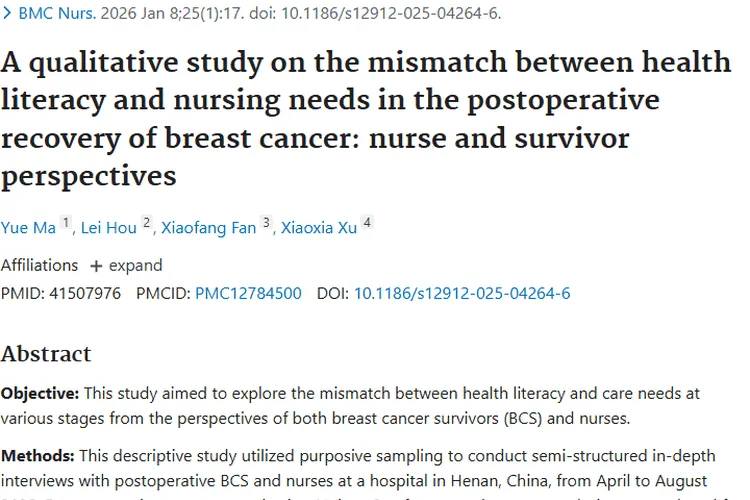
Task: Click the article title heading
Action: (x=366, y=119)
